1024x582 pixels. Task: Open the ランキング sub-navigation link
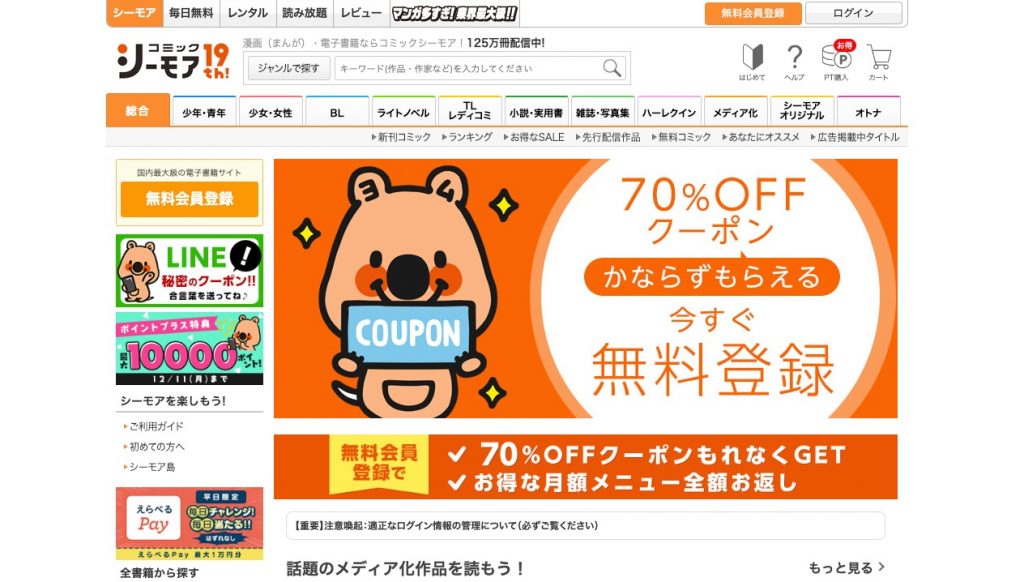(467, 137)
